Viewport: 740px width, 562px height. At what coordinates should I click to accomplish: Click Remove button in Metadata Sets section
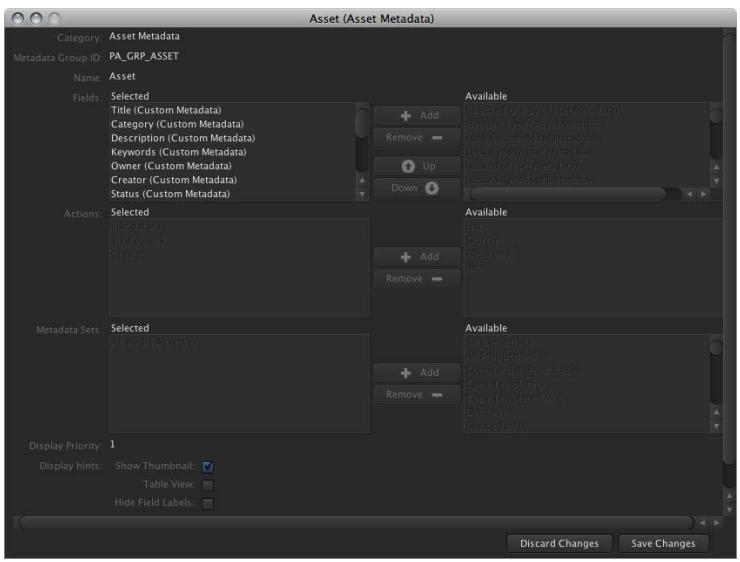pyautogui.click(x=417, y=395)
